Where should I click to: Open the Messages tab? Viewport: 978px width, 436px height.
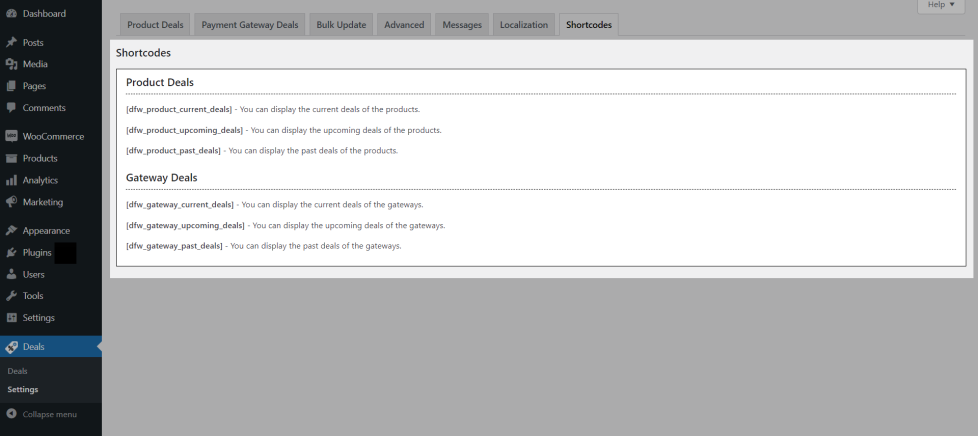pyautogui.click(x=462, y=24)
